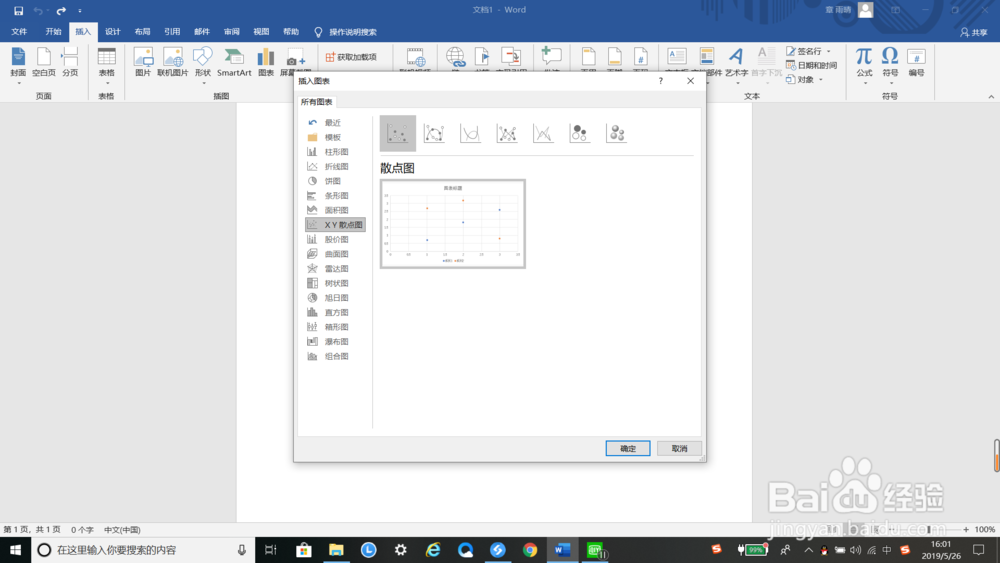The height and width of the screenshot is (563, 1000).
Task: Insert a 分页 page break
Action: (x=70, y=62)
